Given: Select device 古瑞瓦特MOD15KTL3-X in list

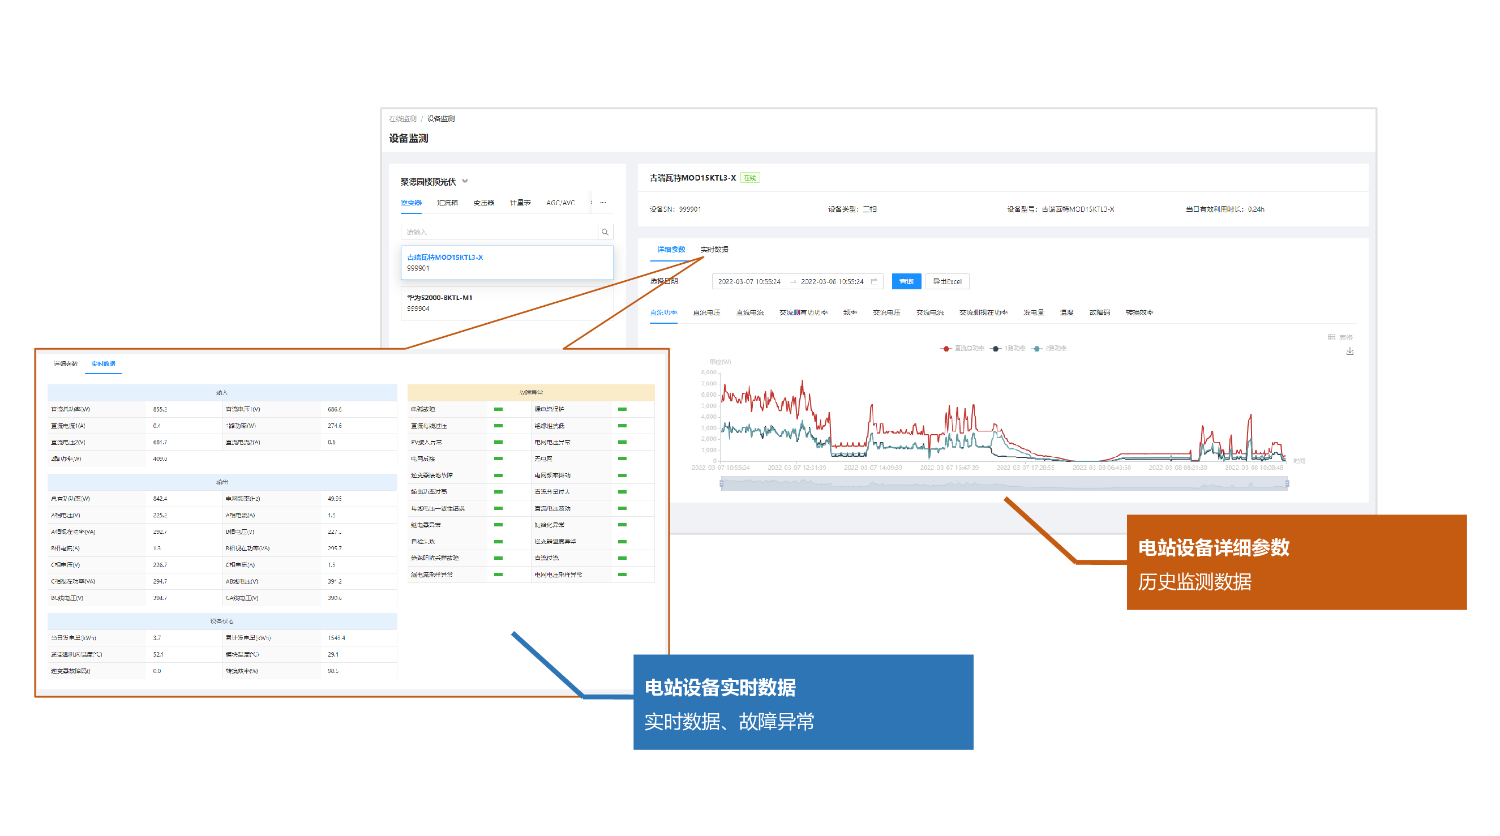Looking at the screenshot, I should click(x=507, y=262).
